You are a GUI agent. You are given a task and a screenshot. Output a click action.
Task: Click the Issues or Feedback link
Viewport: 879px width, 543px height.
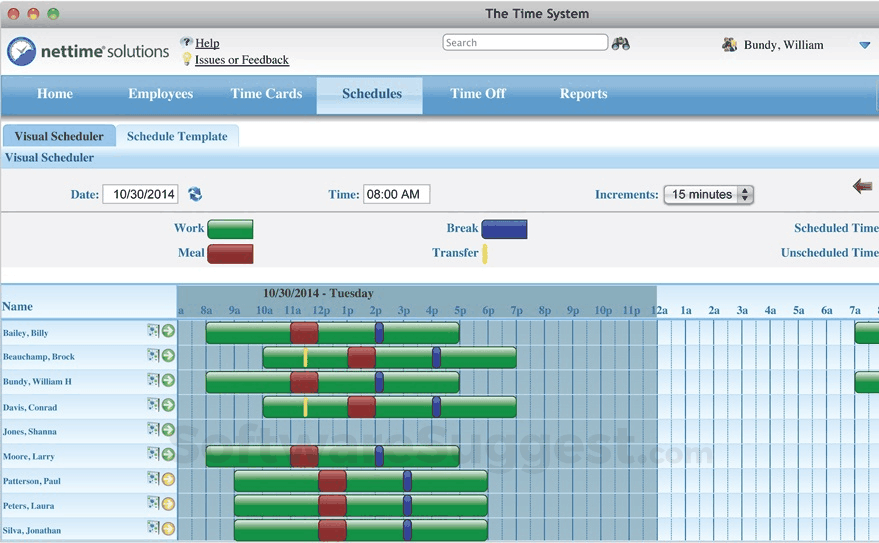coord(241,60)
